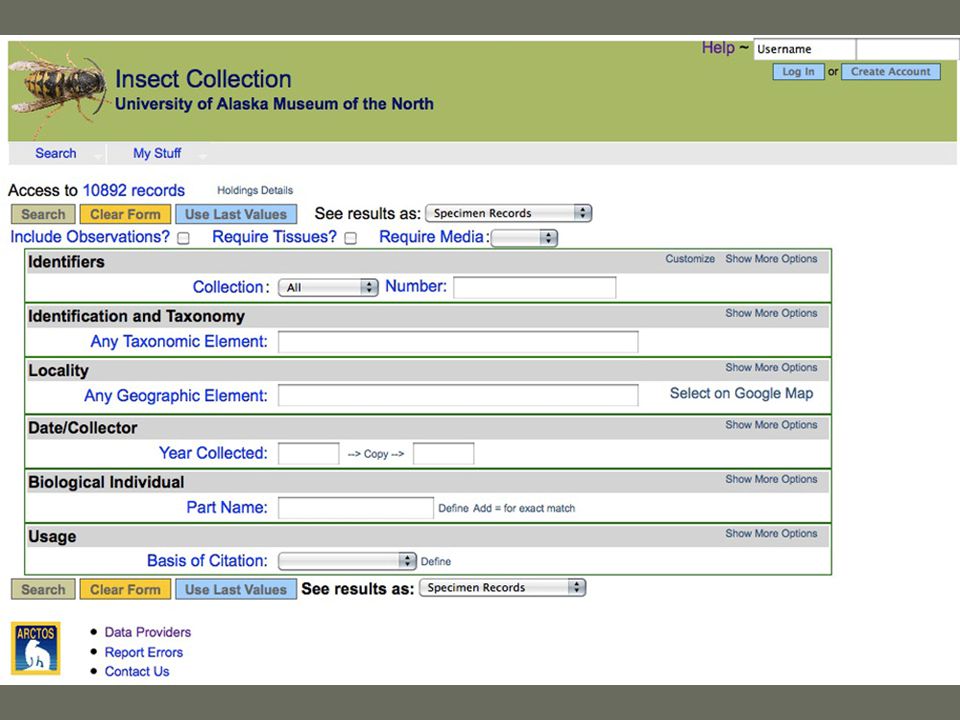The image size is (960, 720).
Task: Click the bottom Use Last Values button
Action: [236, 590]
